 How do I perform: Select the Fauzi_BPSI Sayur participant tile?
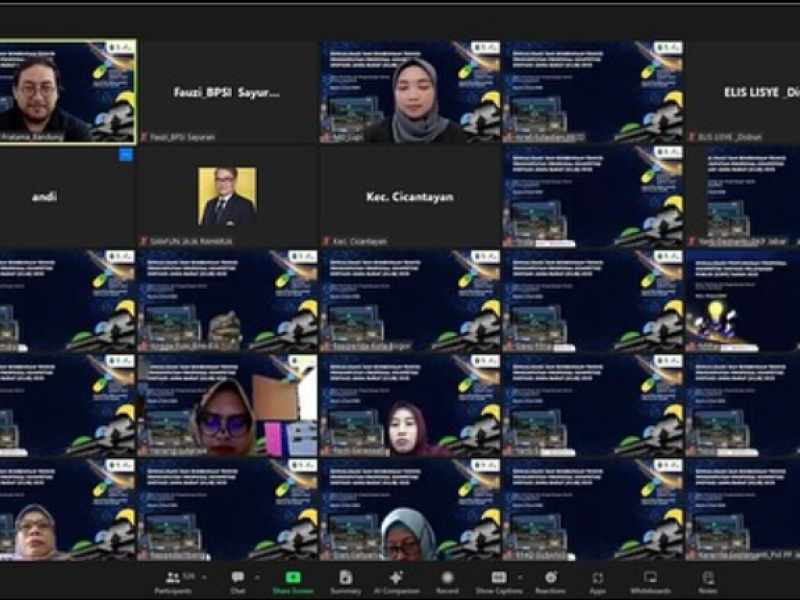point(227,92)
